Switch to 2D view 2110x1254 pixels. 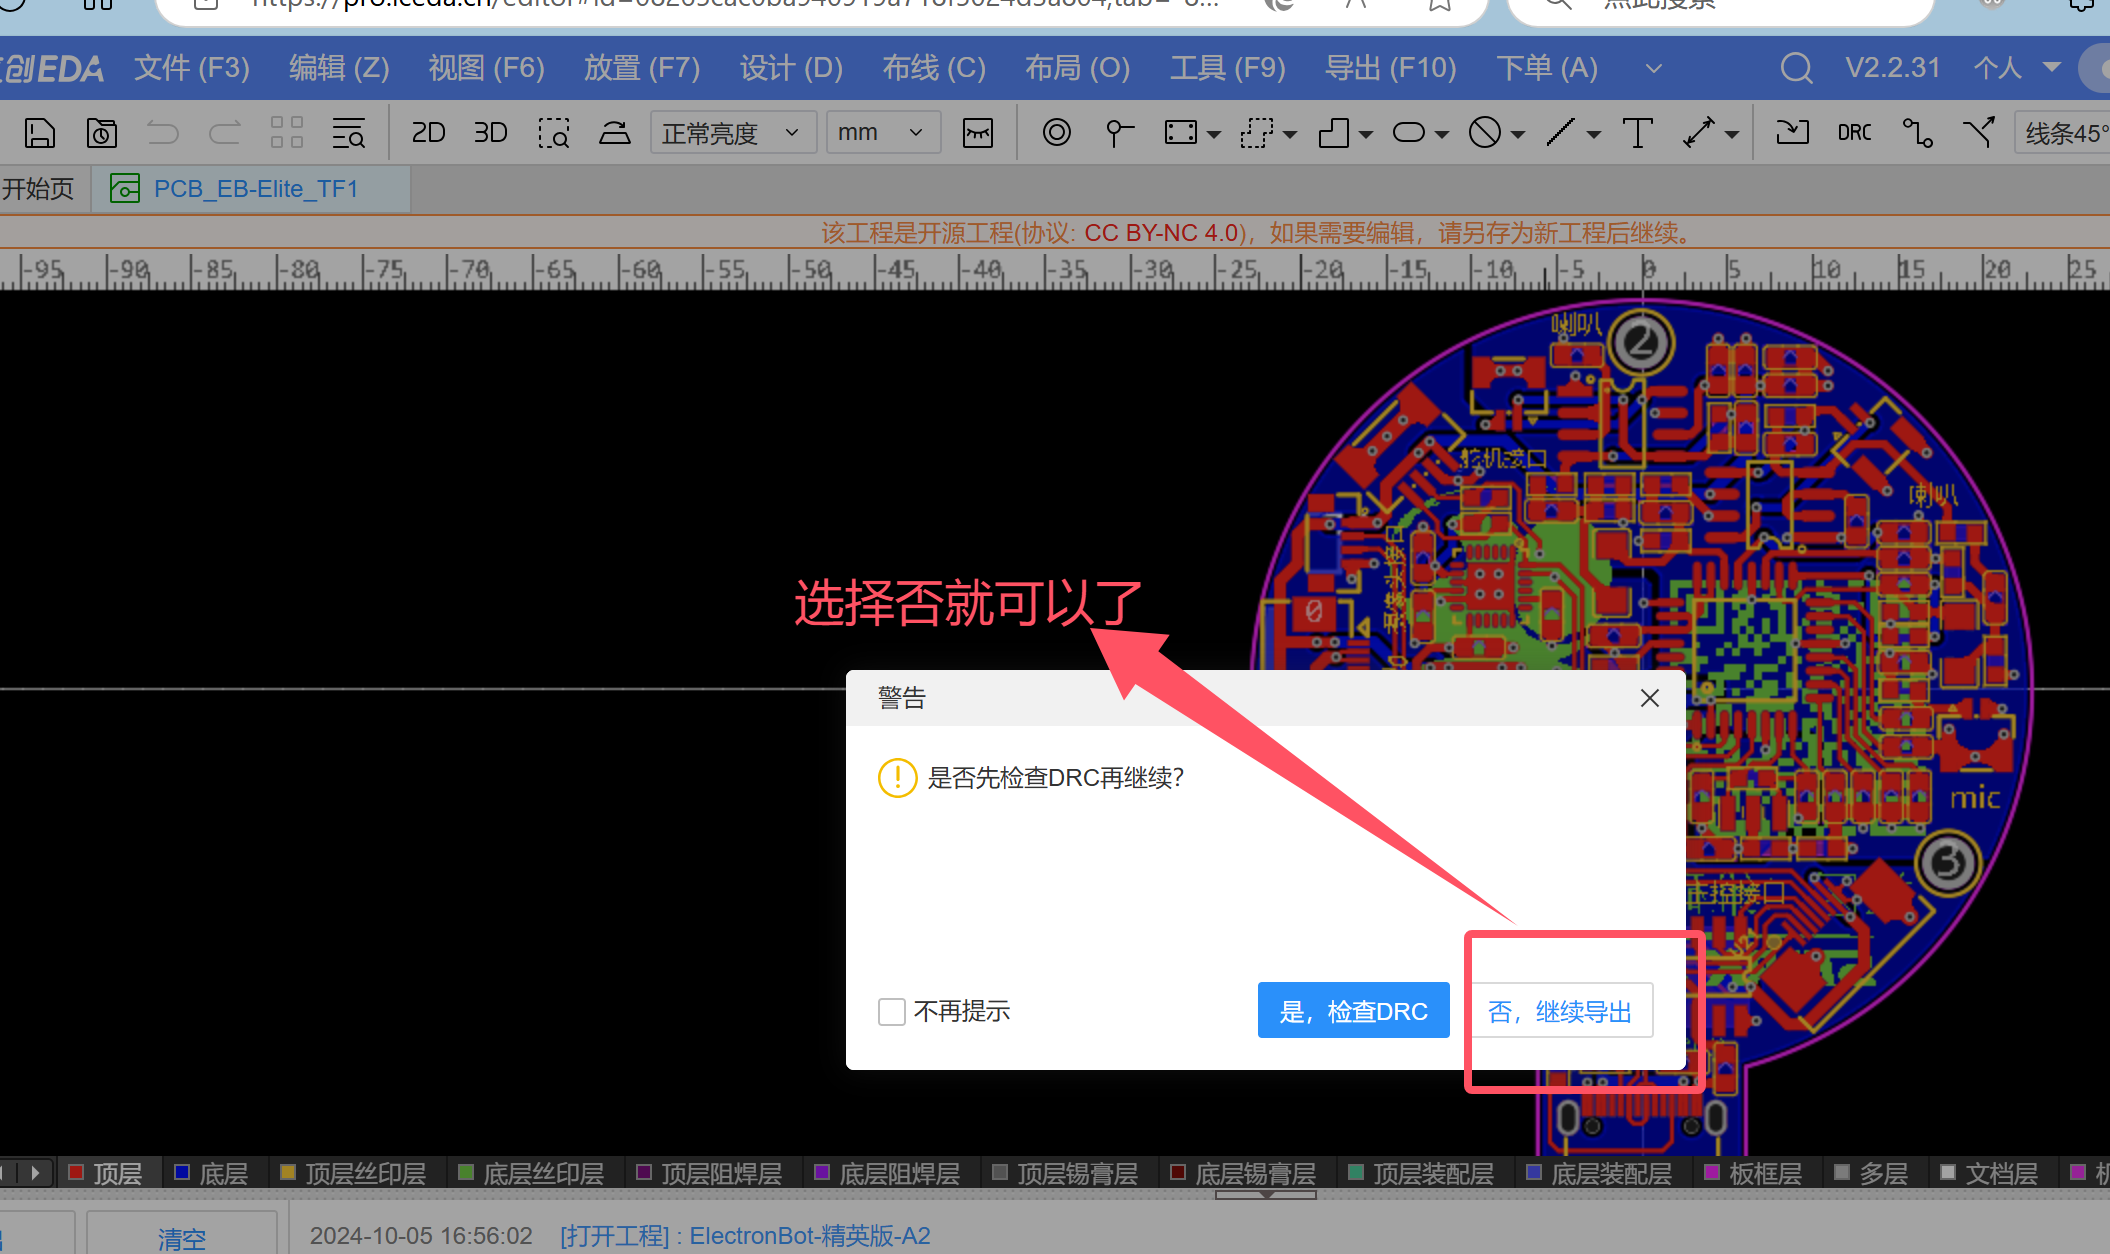(428, 133)
